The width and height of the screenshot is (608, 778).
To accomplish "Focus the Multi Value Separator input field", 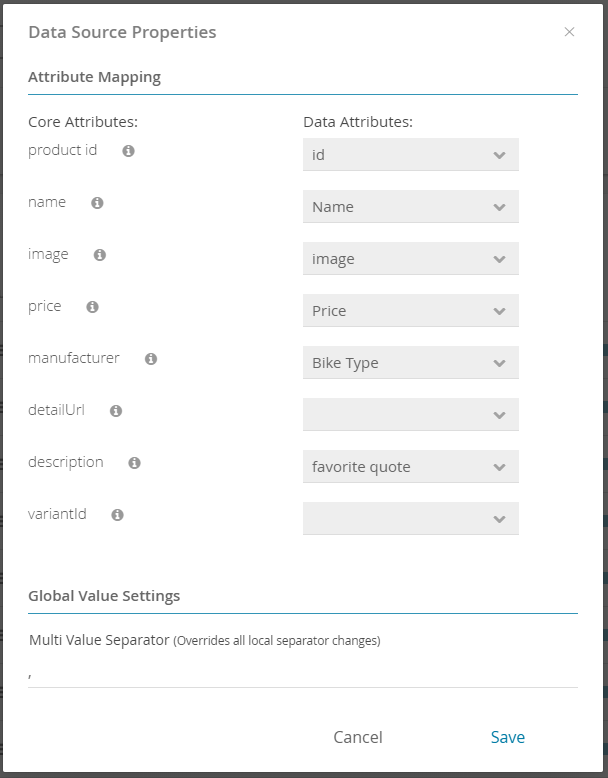I will (x=303, y=675).
